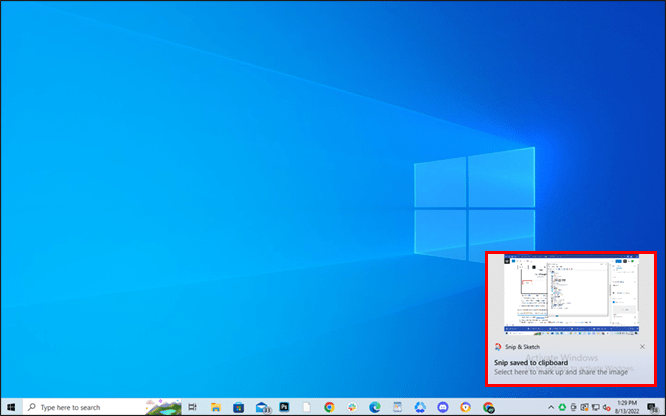Viewport: 666px width, 416px height.
Task: Show hidden system tray icons
Action: point(551,407)
